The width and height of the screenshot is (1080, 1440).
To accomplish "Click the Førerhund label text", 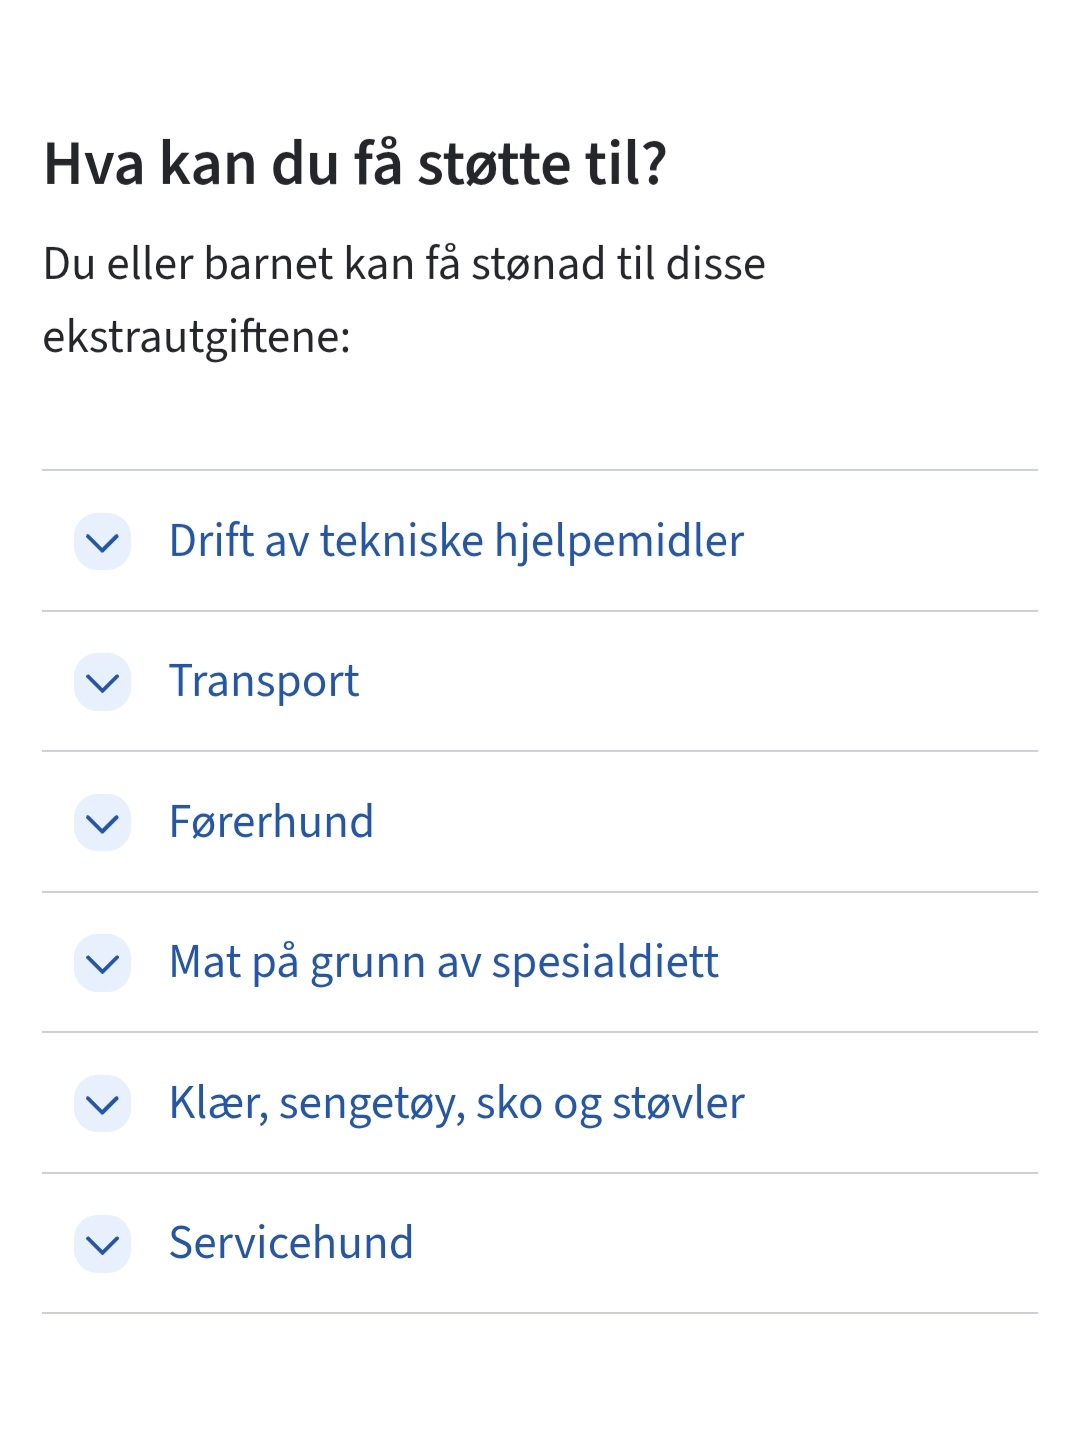I will pos(271,822).
